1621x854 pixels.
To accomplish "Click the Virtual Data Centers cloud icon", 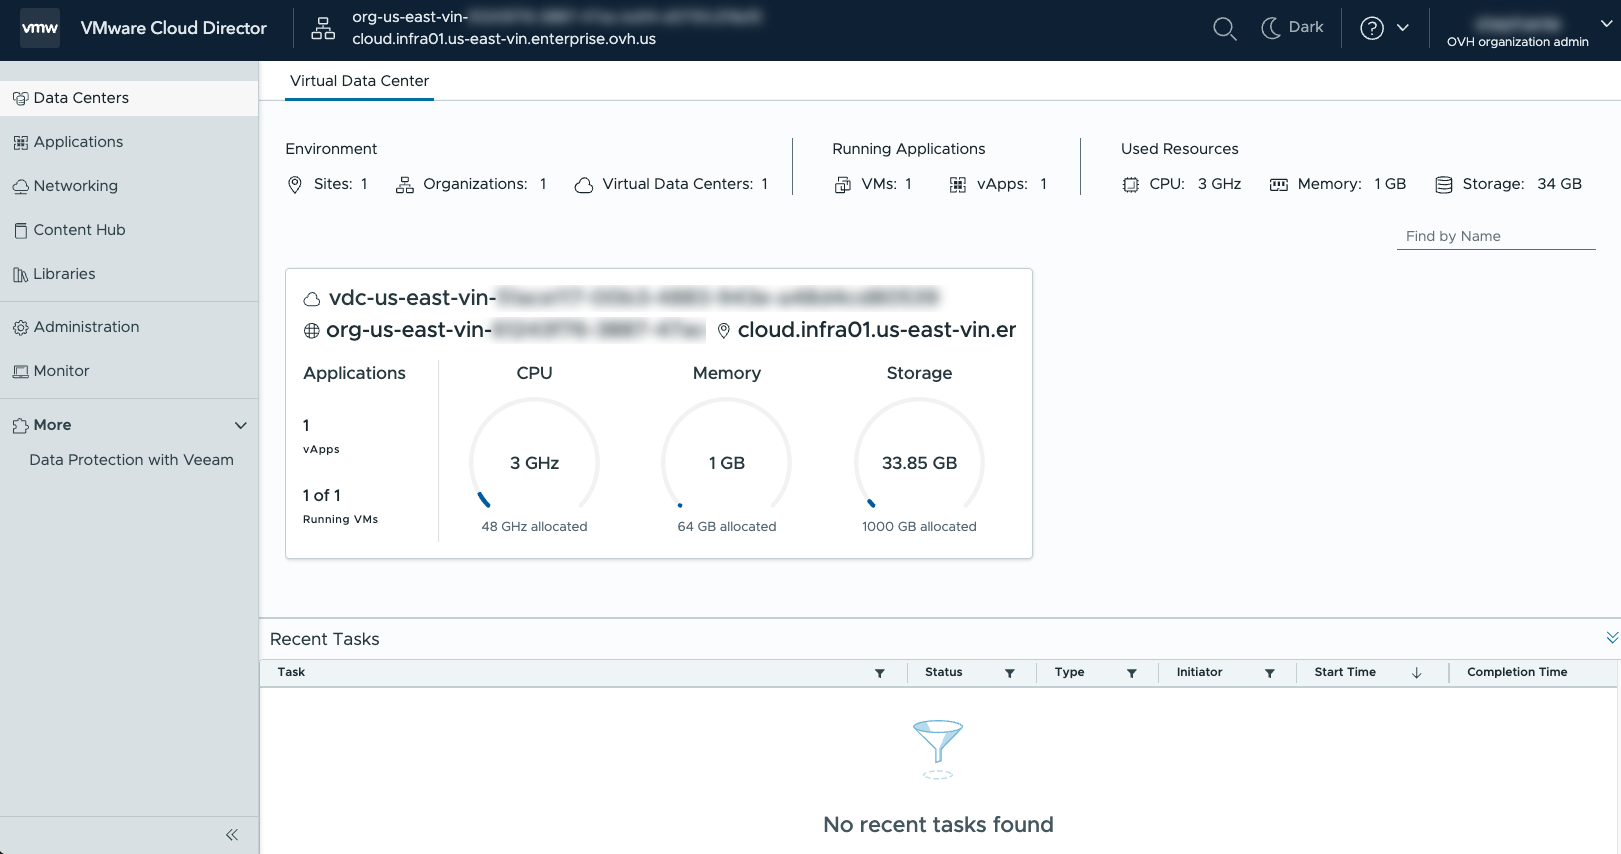I will point(584,185).
